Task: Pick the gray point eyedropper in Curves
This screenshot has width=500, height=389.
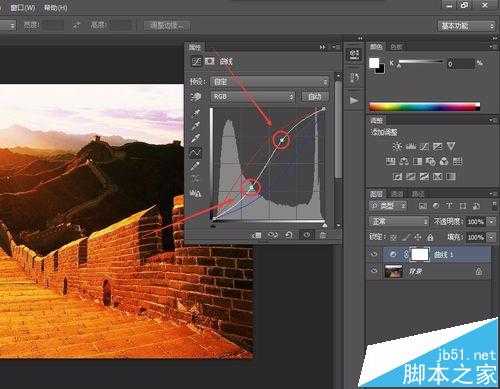Action: pos(196,125)
